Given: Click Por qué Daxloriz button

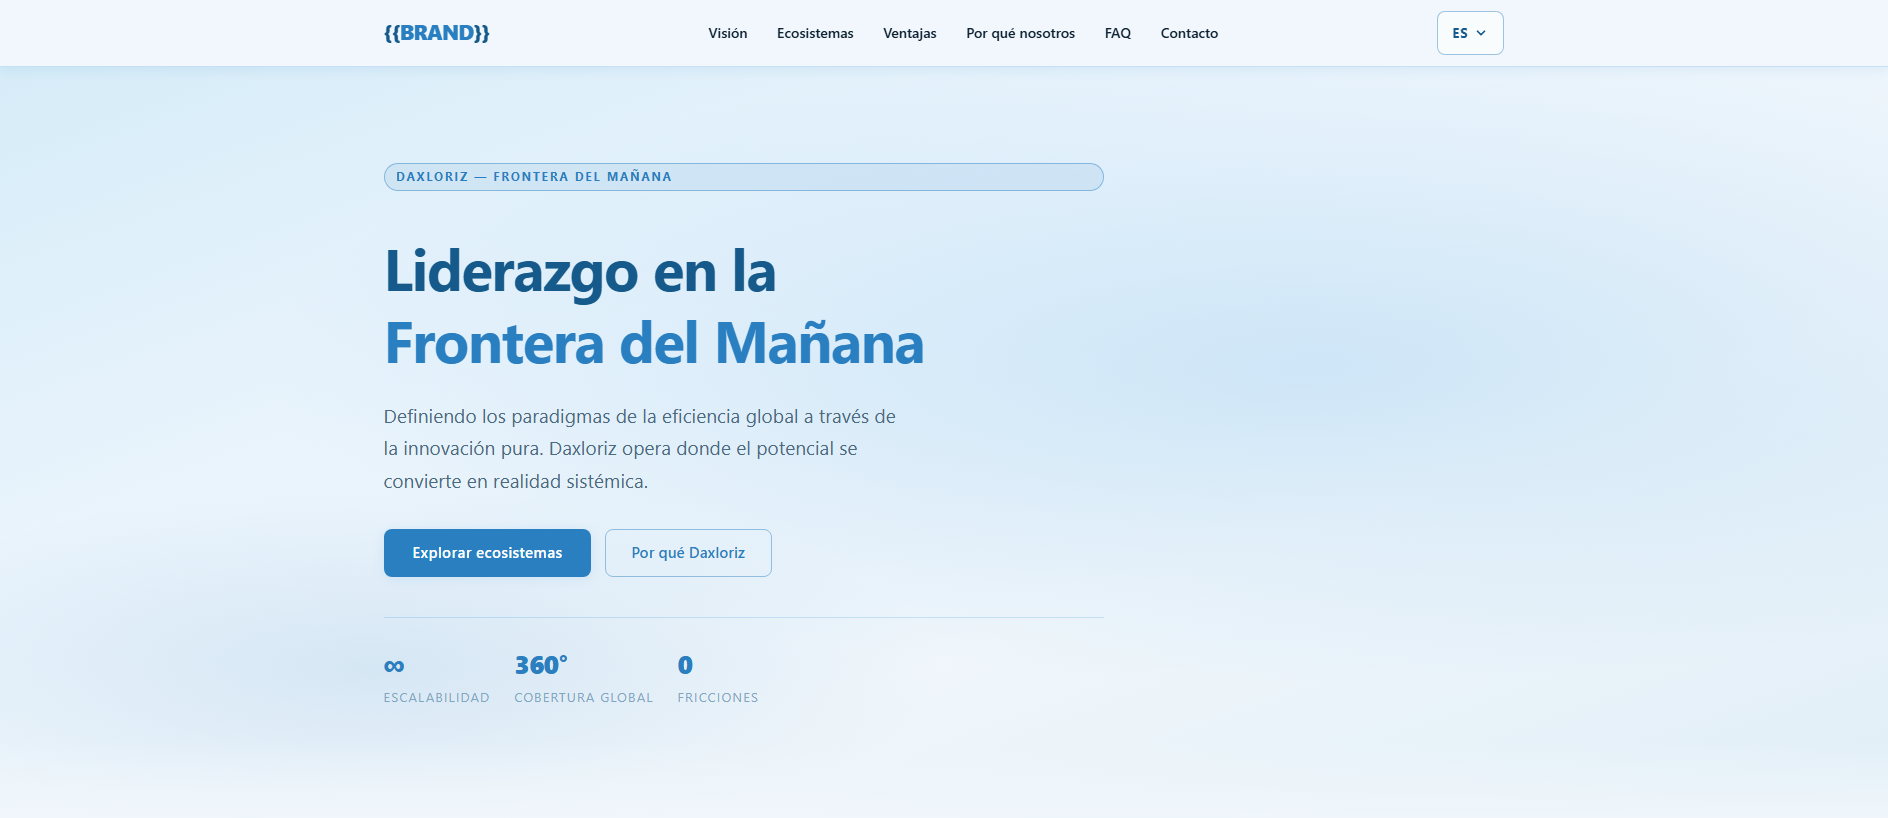Looking at the screenshot, I should pos(688,553).
